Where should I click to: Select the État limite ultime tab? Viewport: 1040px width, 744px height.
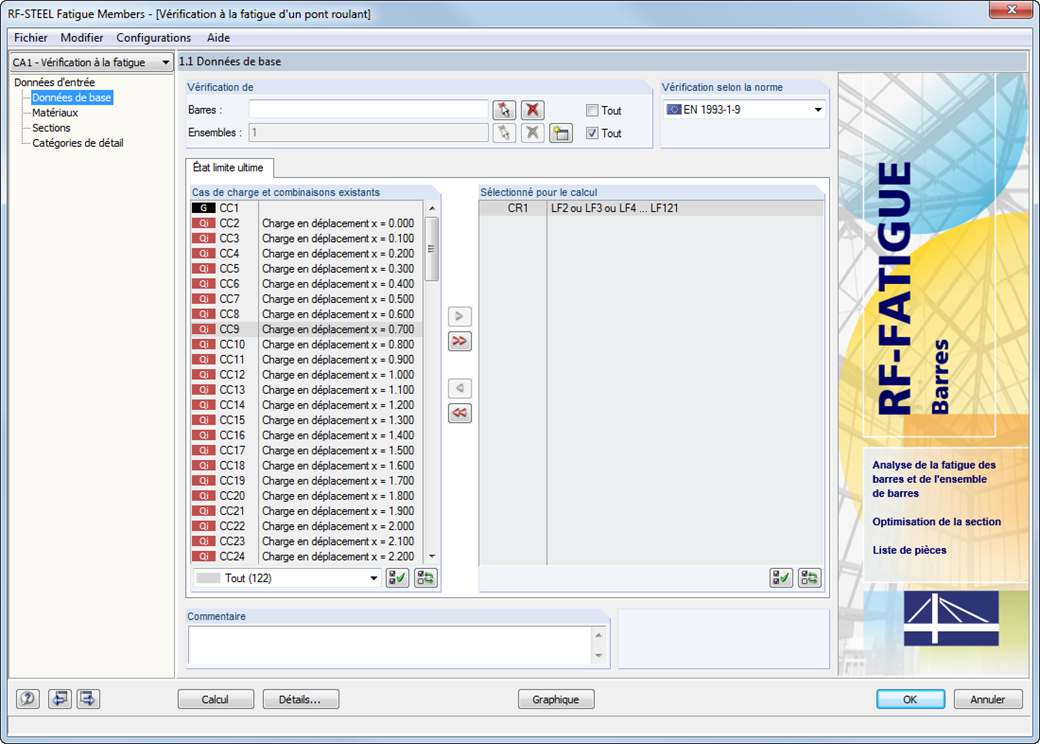(x=229, y=168)
